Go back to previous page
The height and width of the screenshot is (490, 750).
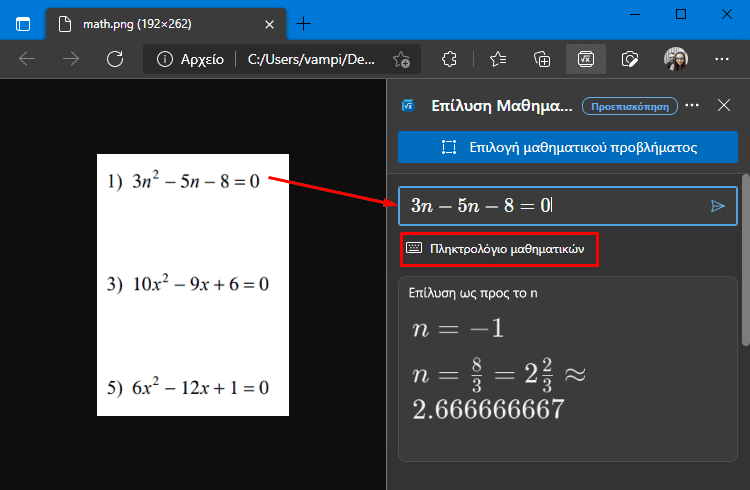click(x=27, y=59)
